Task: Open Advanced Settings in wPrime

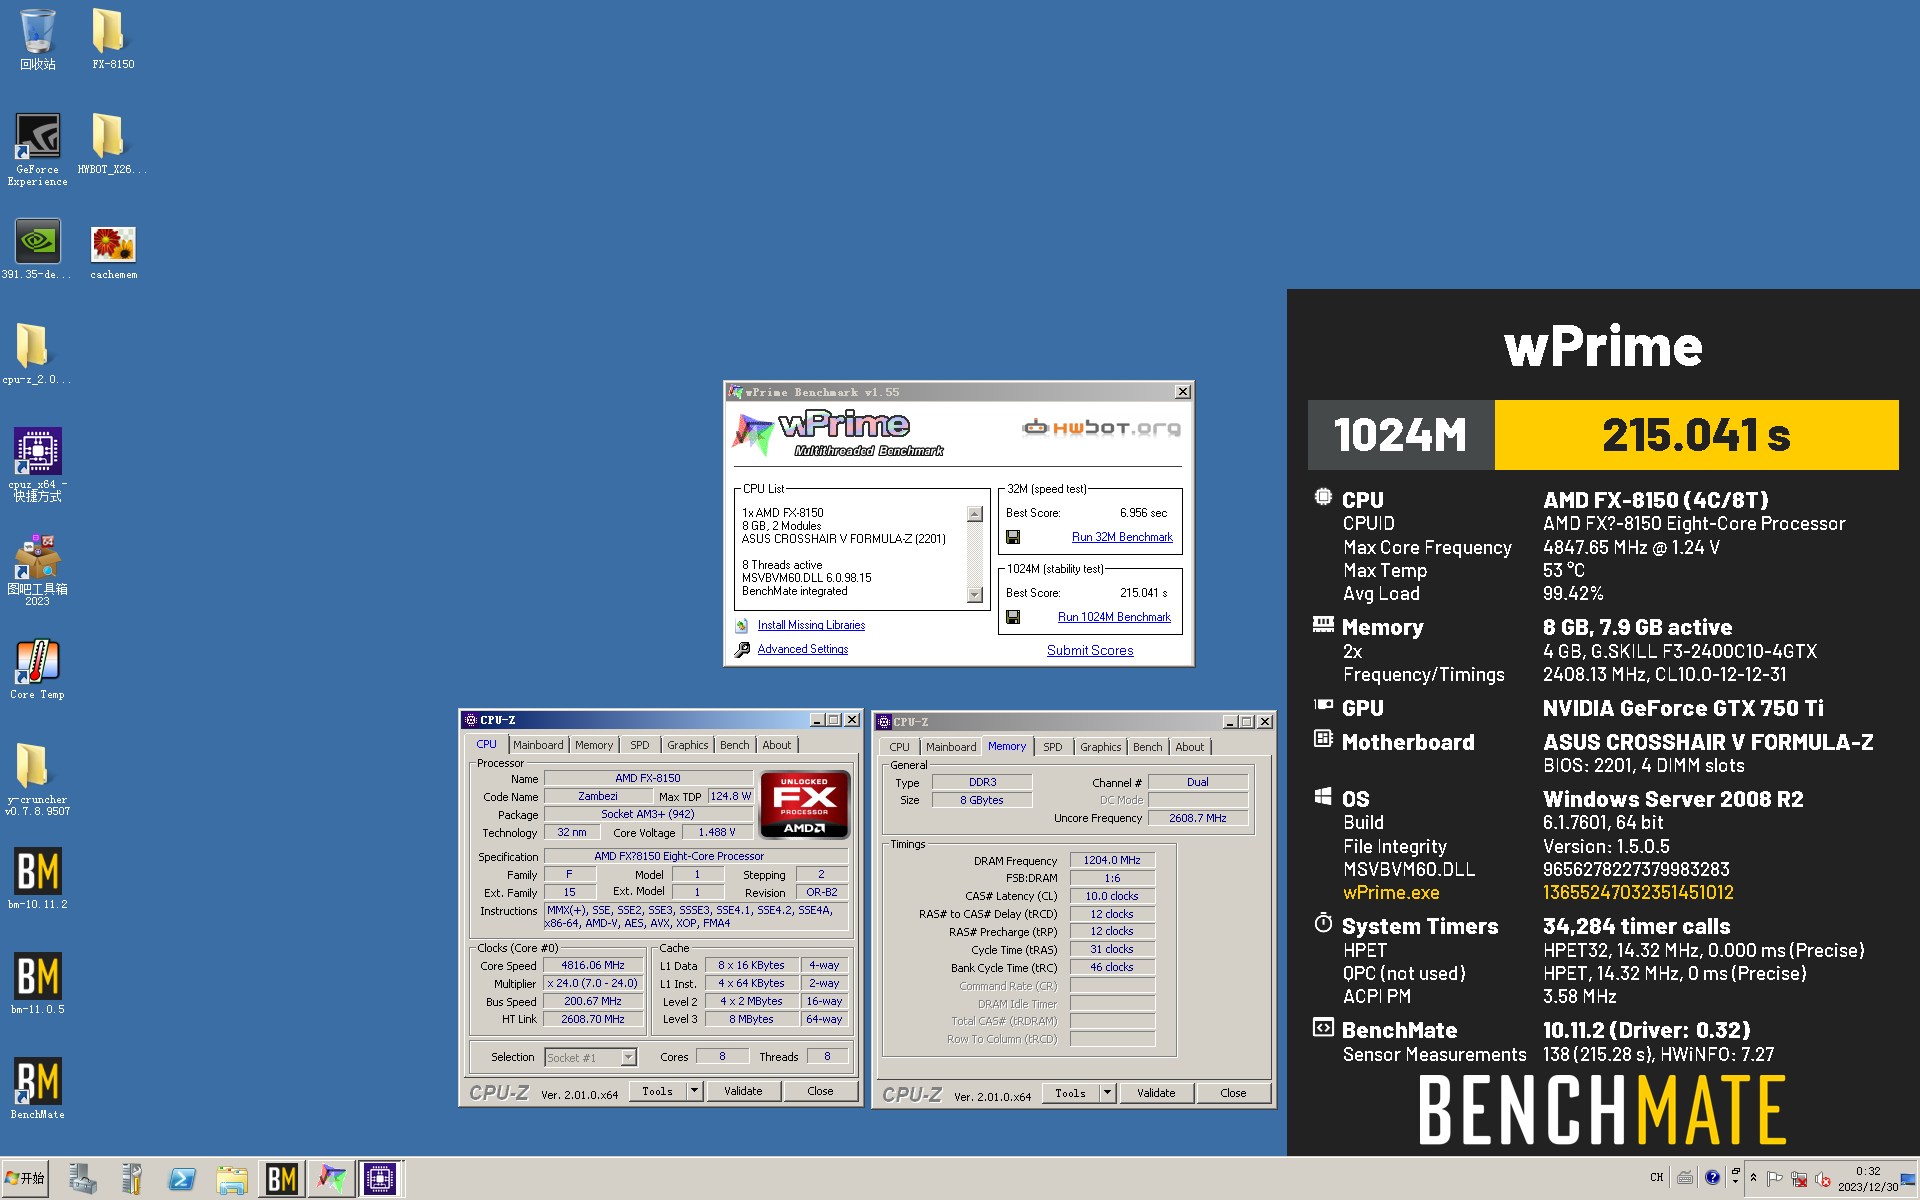Action: point(803,649)
